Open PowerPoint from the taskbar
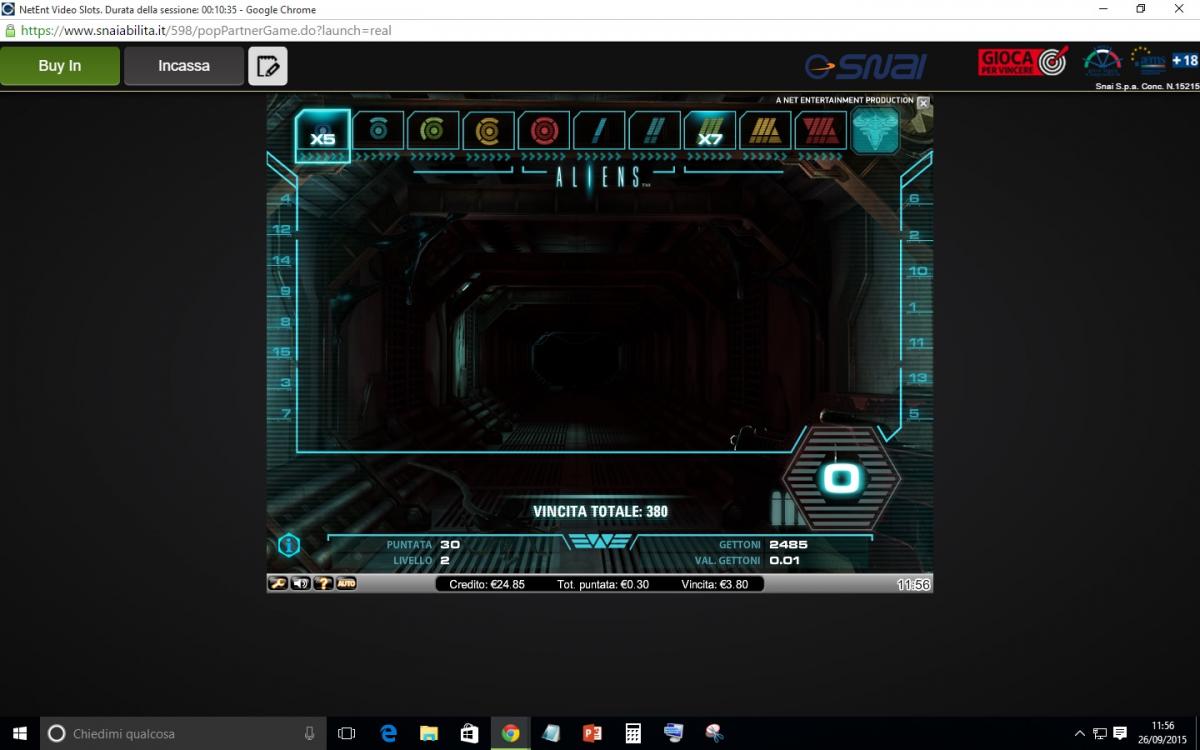1200x750 pixels. 592,733
